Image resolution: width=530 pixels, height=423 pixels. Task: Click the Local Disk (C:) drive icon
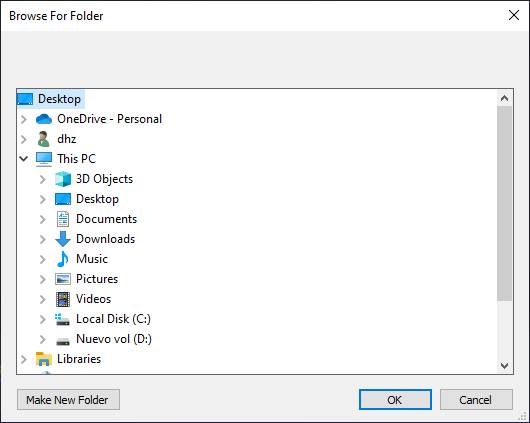(x=63, y=319)
